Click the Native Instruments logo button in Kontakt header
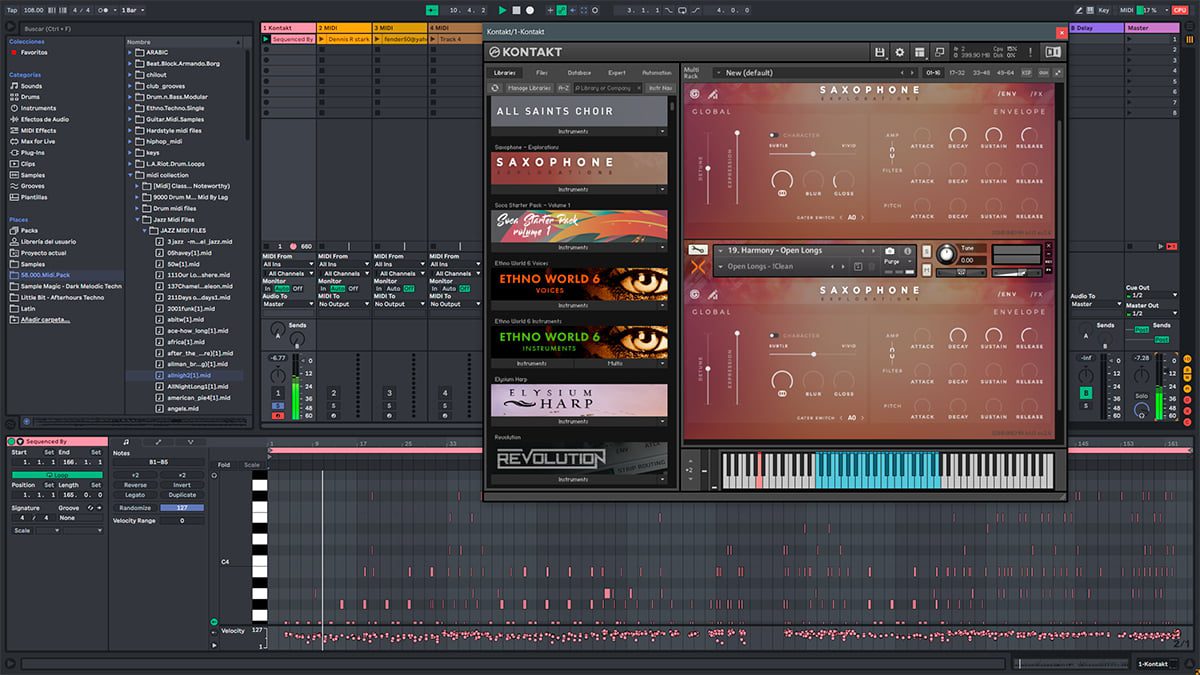 (1052, 52)
